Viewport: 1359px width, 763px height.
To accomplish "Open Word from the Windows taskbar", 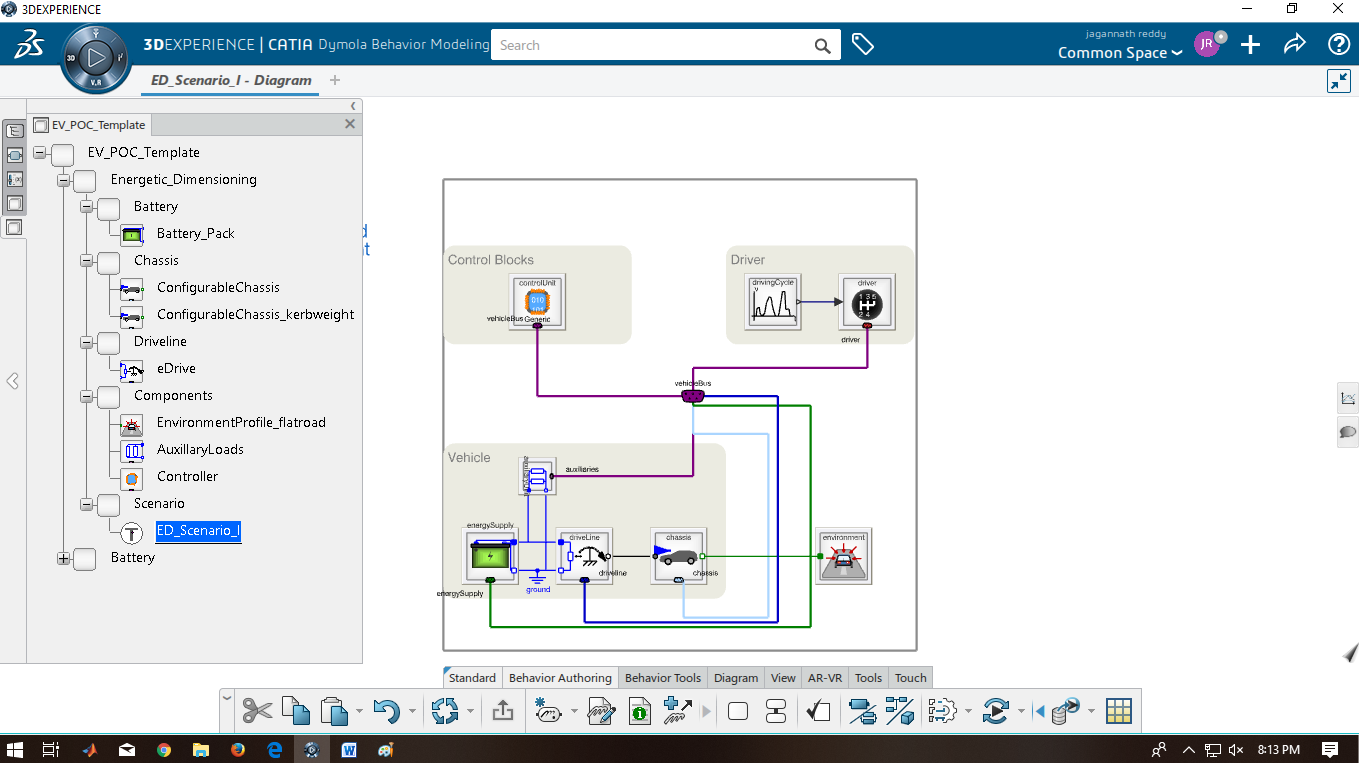I will [349, 748].
